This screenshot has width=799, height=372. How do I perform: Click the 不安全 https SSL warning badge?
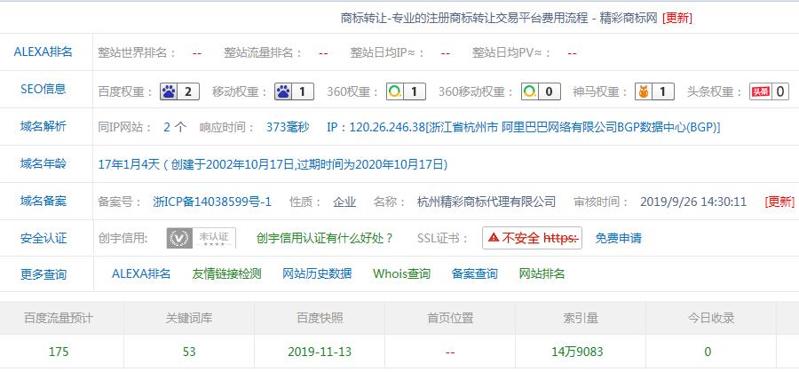point(532,238)
